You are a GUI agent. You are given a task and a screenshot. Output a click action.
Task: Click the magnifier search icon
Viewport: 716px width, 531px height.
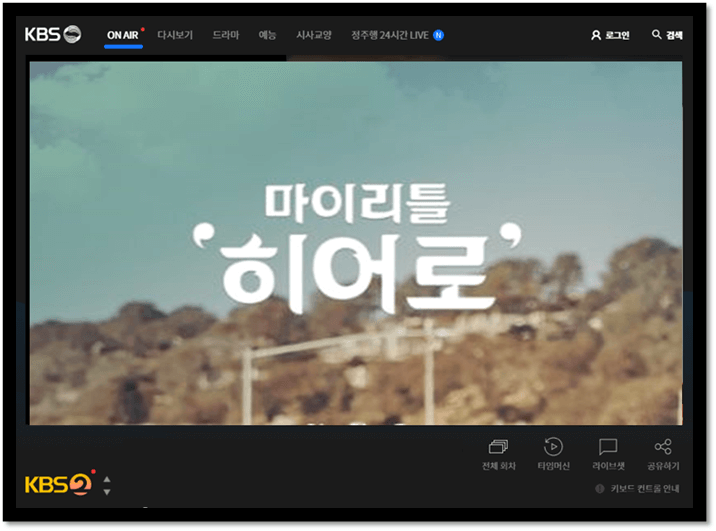[x=657, y=35]
